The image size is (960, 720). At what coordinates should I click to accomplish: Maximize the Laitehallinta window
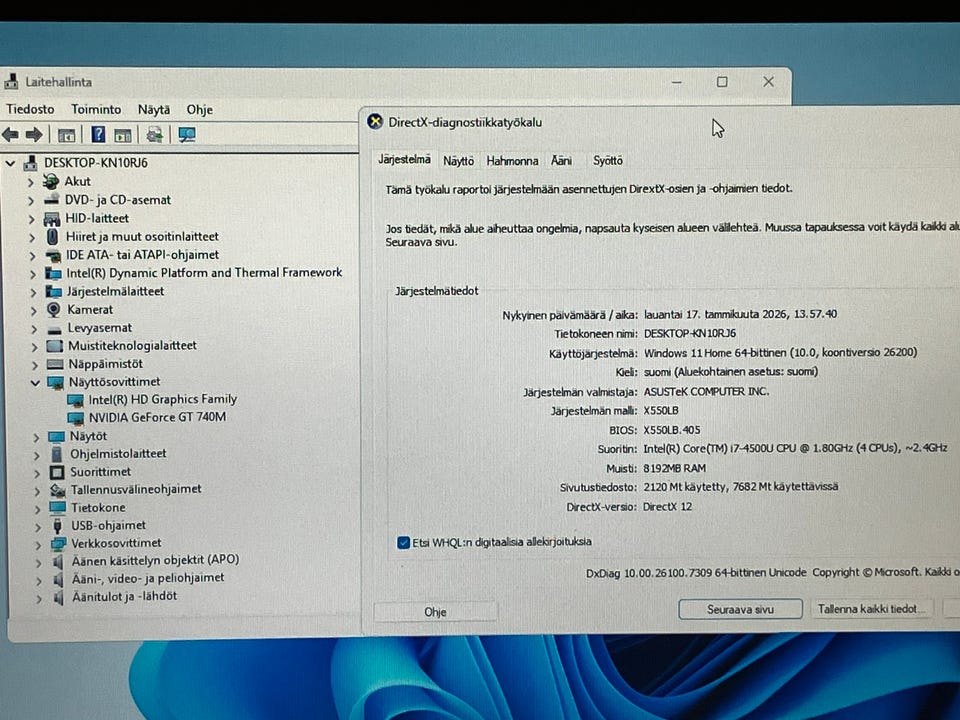(722, 81)
